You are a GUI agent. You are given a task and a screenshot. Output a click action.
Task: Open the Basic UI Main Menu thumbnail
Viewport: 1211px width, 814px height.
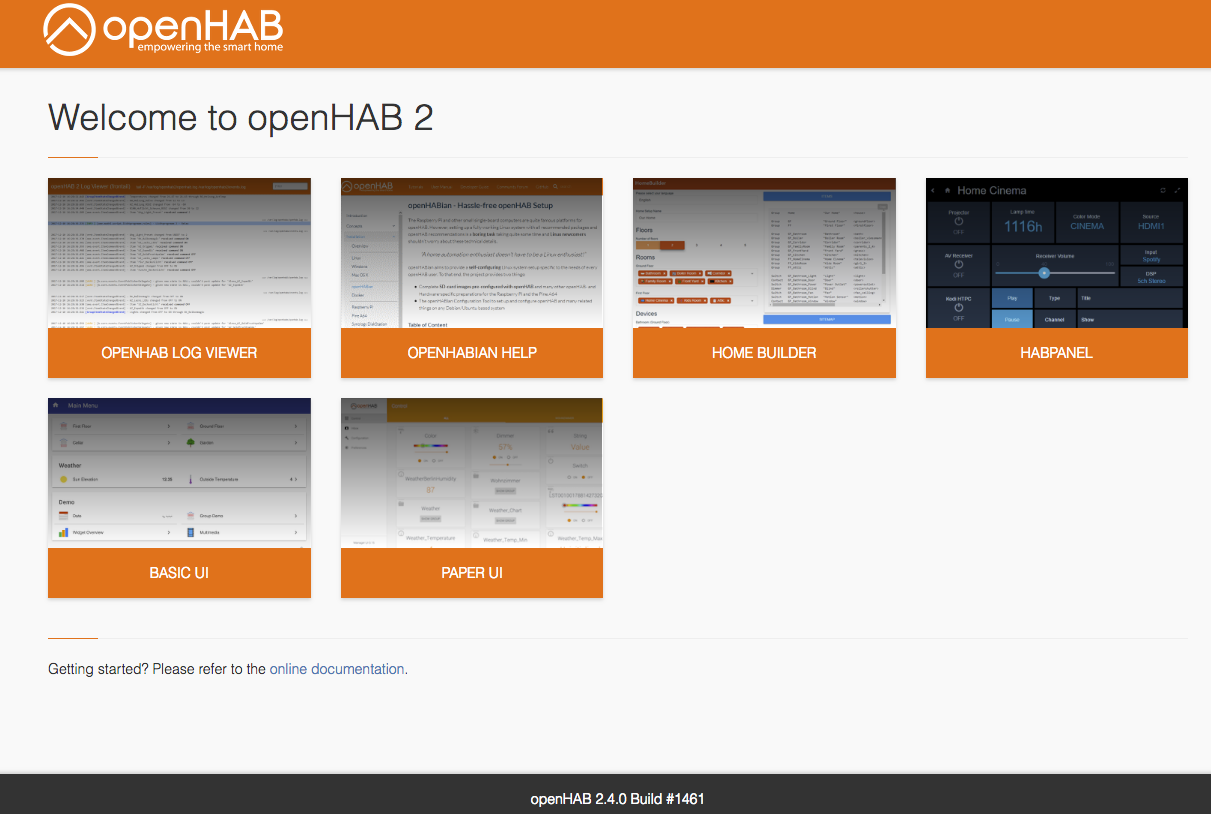[179, 473]
